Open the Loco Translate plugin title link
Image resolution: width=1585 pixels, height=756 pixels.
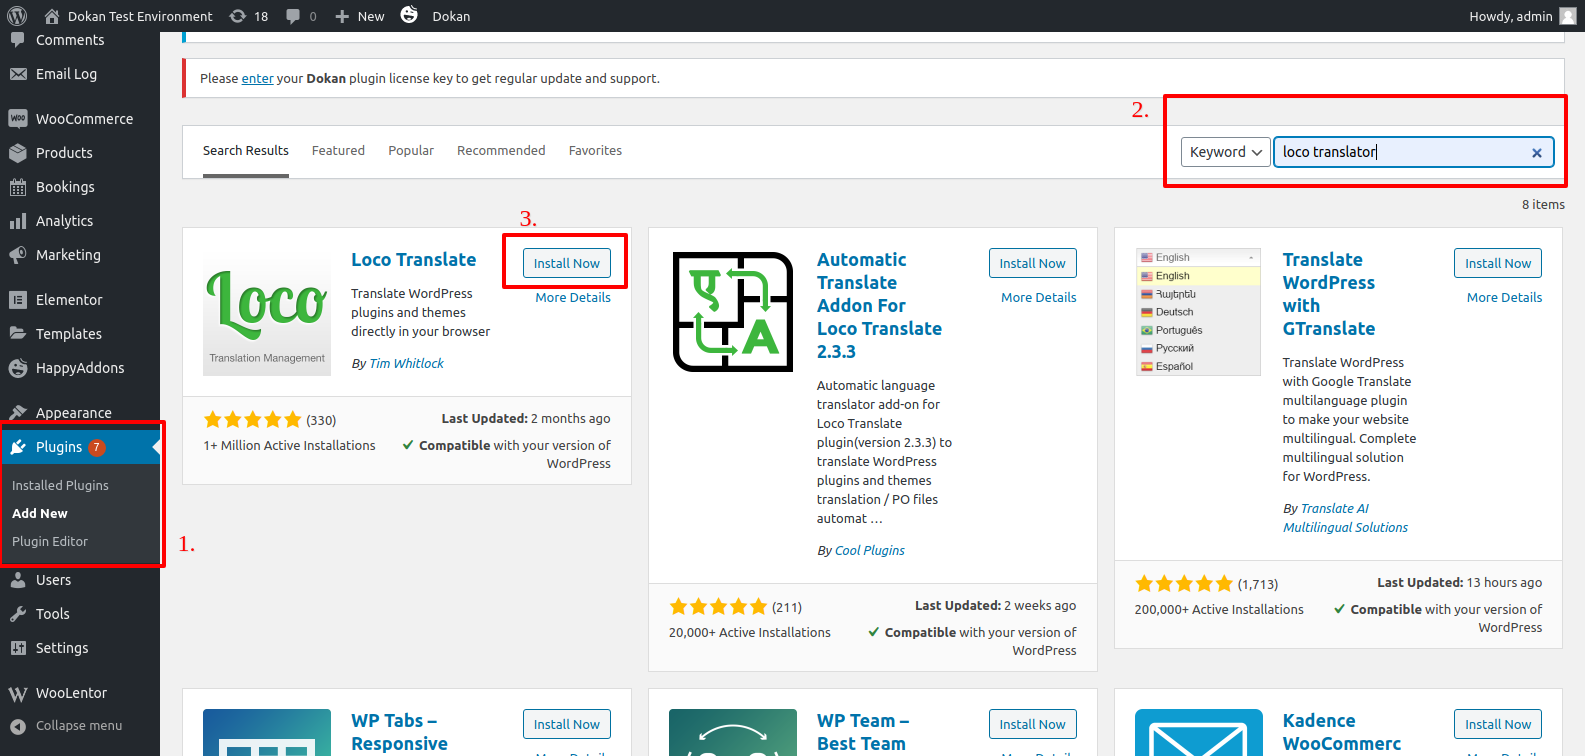pyautogui.click(x=413, y=260)
